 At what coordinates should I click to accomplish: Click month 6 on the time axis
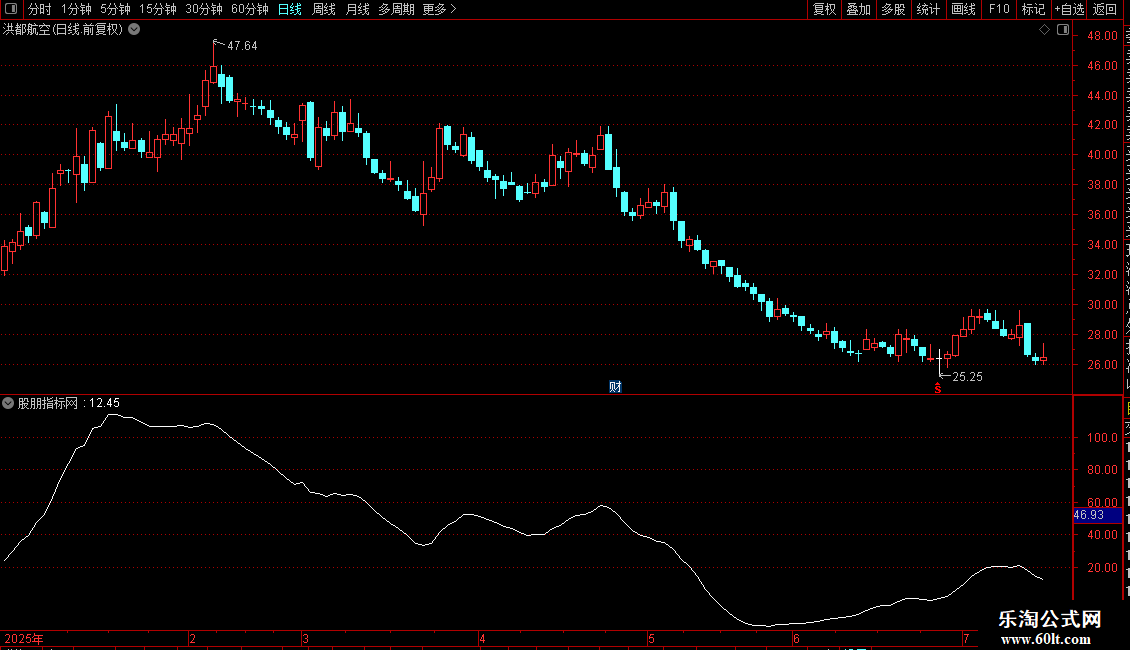pos(796,638)
